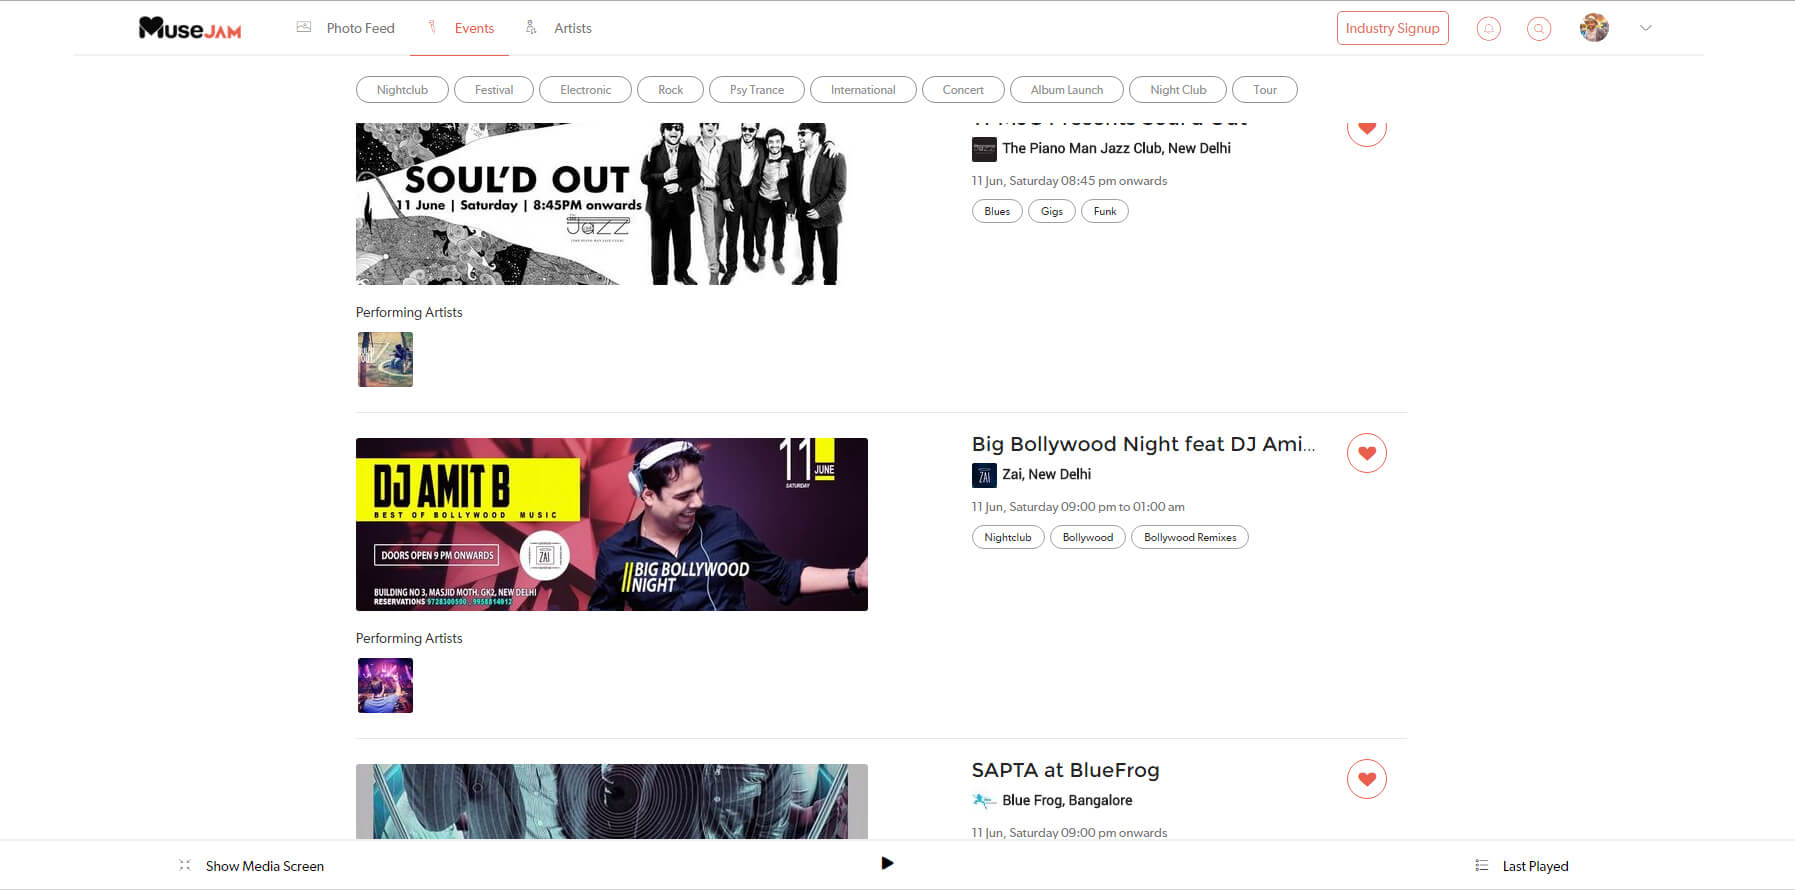
Task: Click the Artists person icon
Action: pyautogui.click(x=531, y=27)
